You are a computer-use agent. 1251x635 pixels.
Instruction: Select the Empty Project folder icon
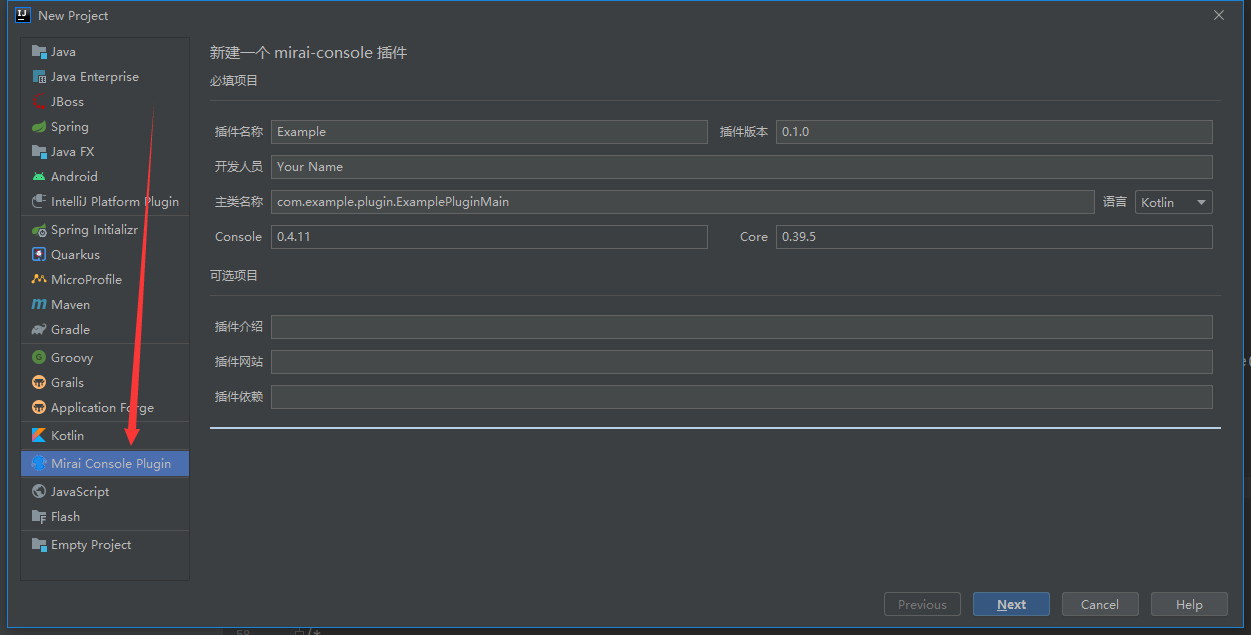pos(39,545)
